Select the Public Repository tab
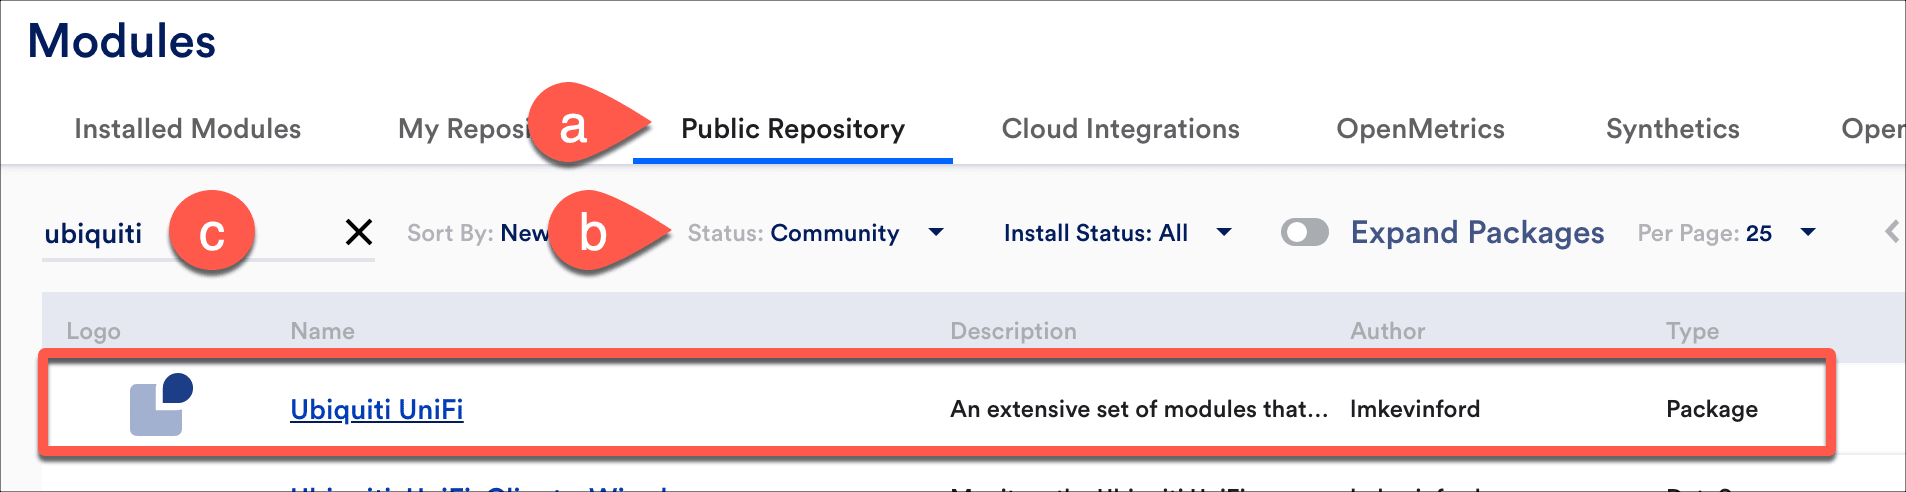This screenshot has height=492, width=1906. click(x=793, y=129)
